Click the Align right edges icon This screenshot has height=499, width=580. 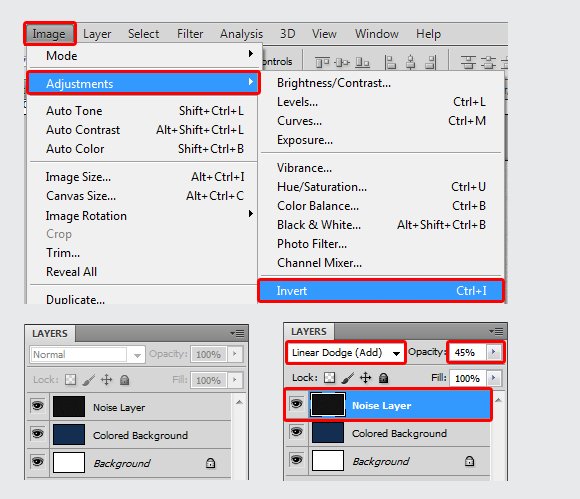tap(431, 63)
